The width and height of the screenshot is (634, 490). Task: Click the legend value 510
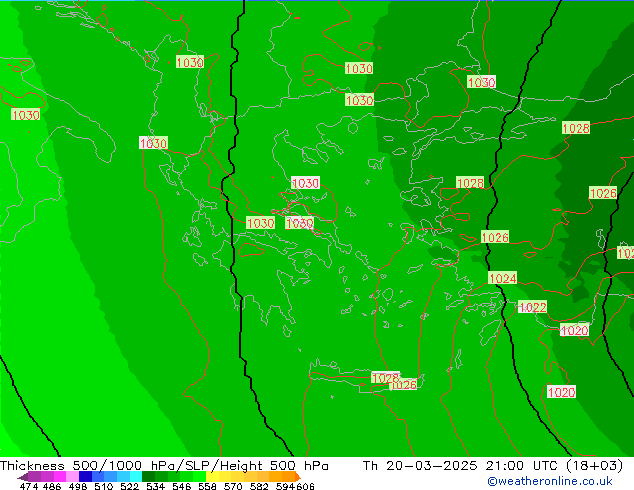tap(104, 486)
